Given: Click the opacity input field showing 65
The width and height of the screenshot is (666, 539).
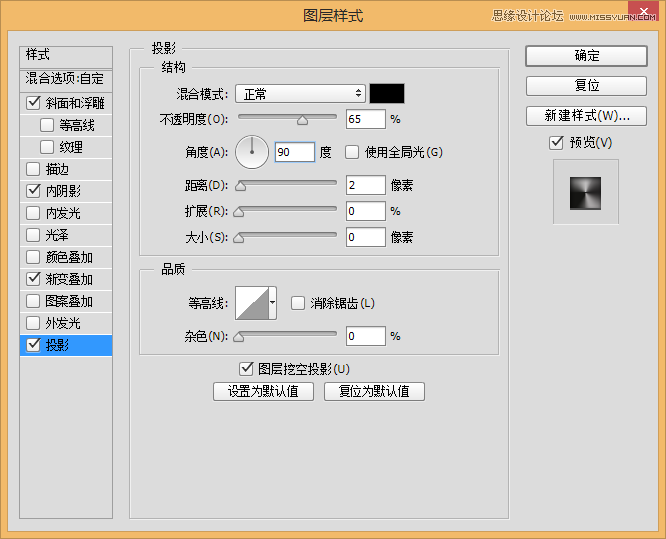Looking at the screenshot, I should click(x=366, y=119).
